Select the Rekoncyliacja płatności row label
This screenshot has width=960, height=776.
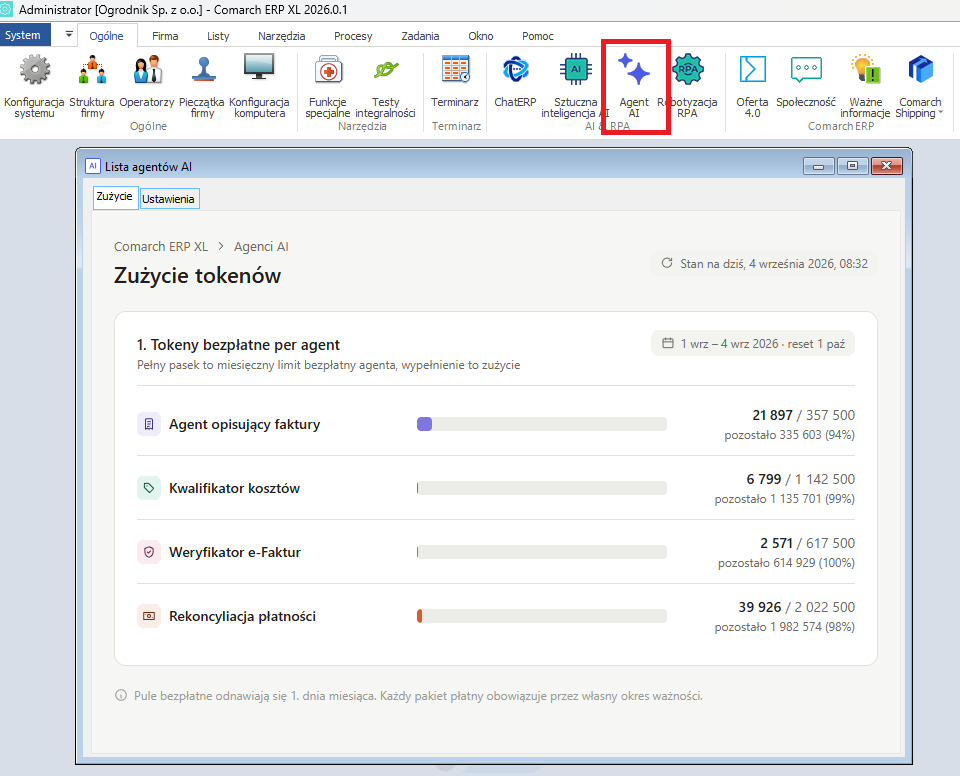pyautogui.click(x=242, y=616)
